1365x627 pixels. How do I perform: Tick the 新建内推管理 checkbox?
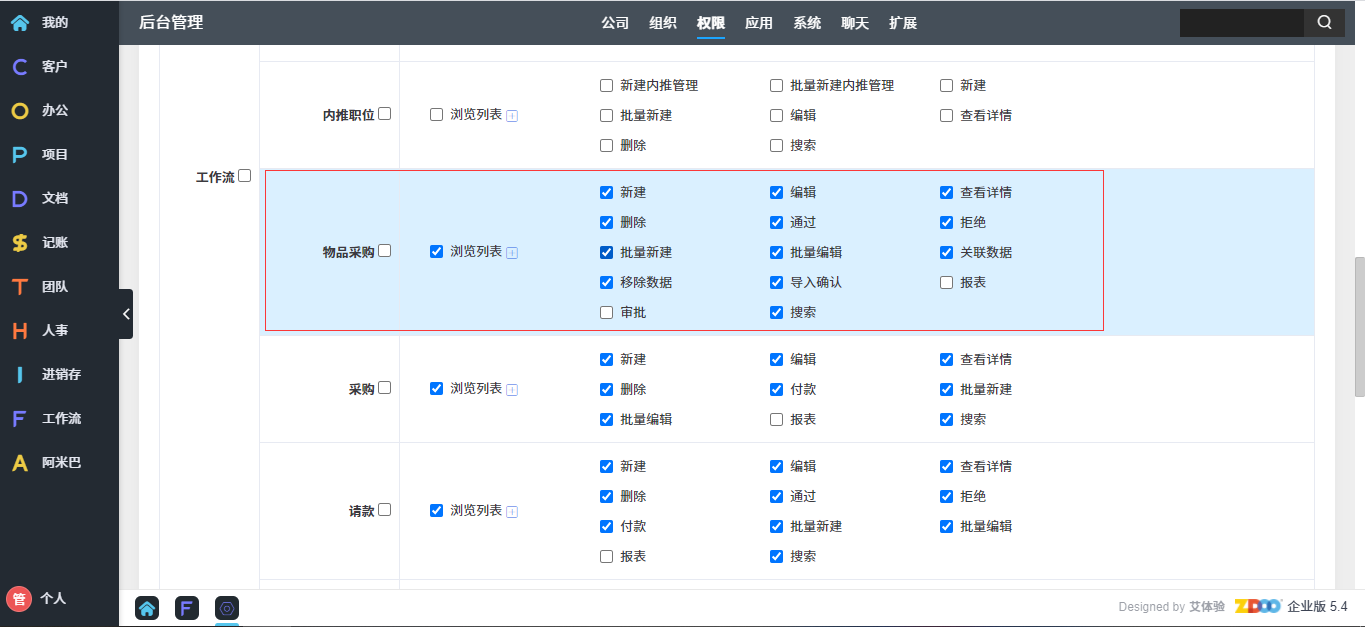(606, 86)
